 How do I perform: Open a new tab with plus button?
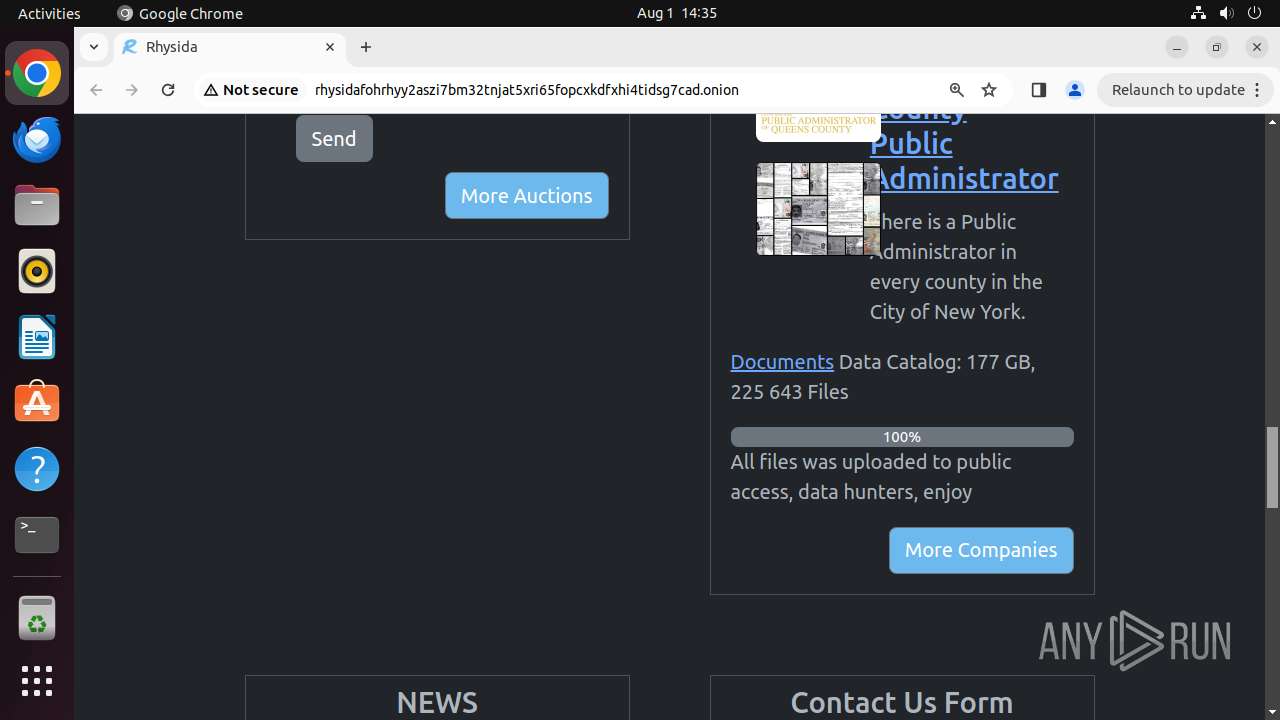[x=366, y=47]
